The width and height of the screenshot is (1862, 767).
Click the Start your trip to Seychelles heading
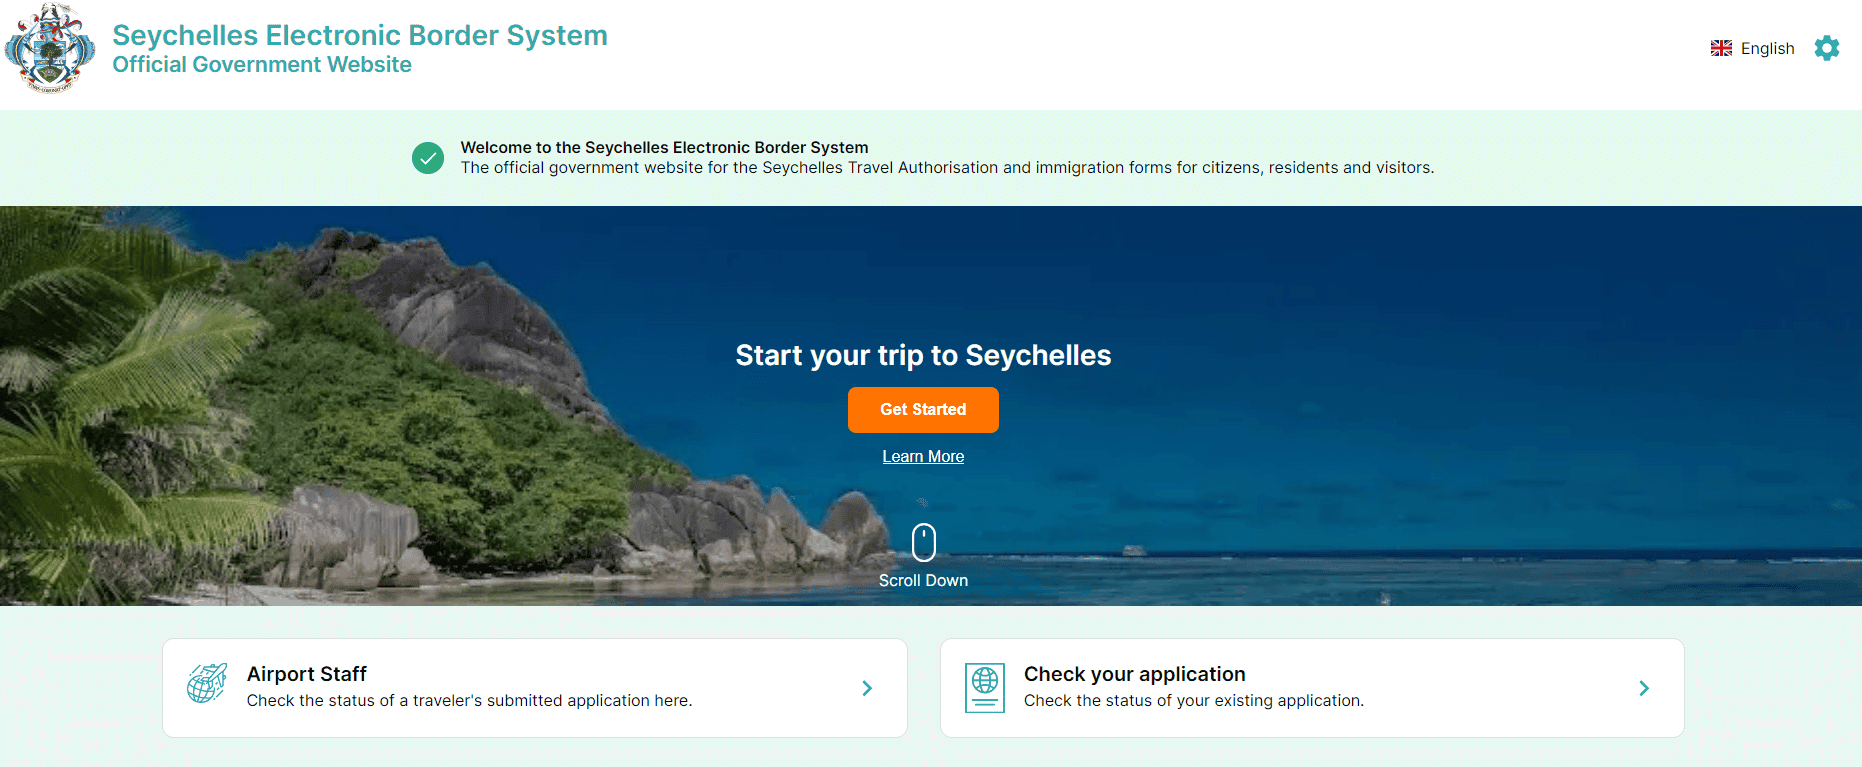click(x=923, y=355)
